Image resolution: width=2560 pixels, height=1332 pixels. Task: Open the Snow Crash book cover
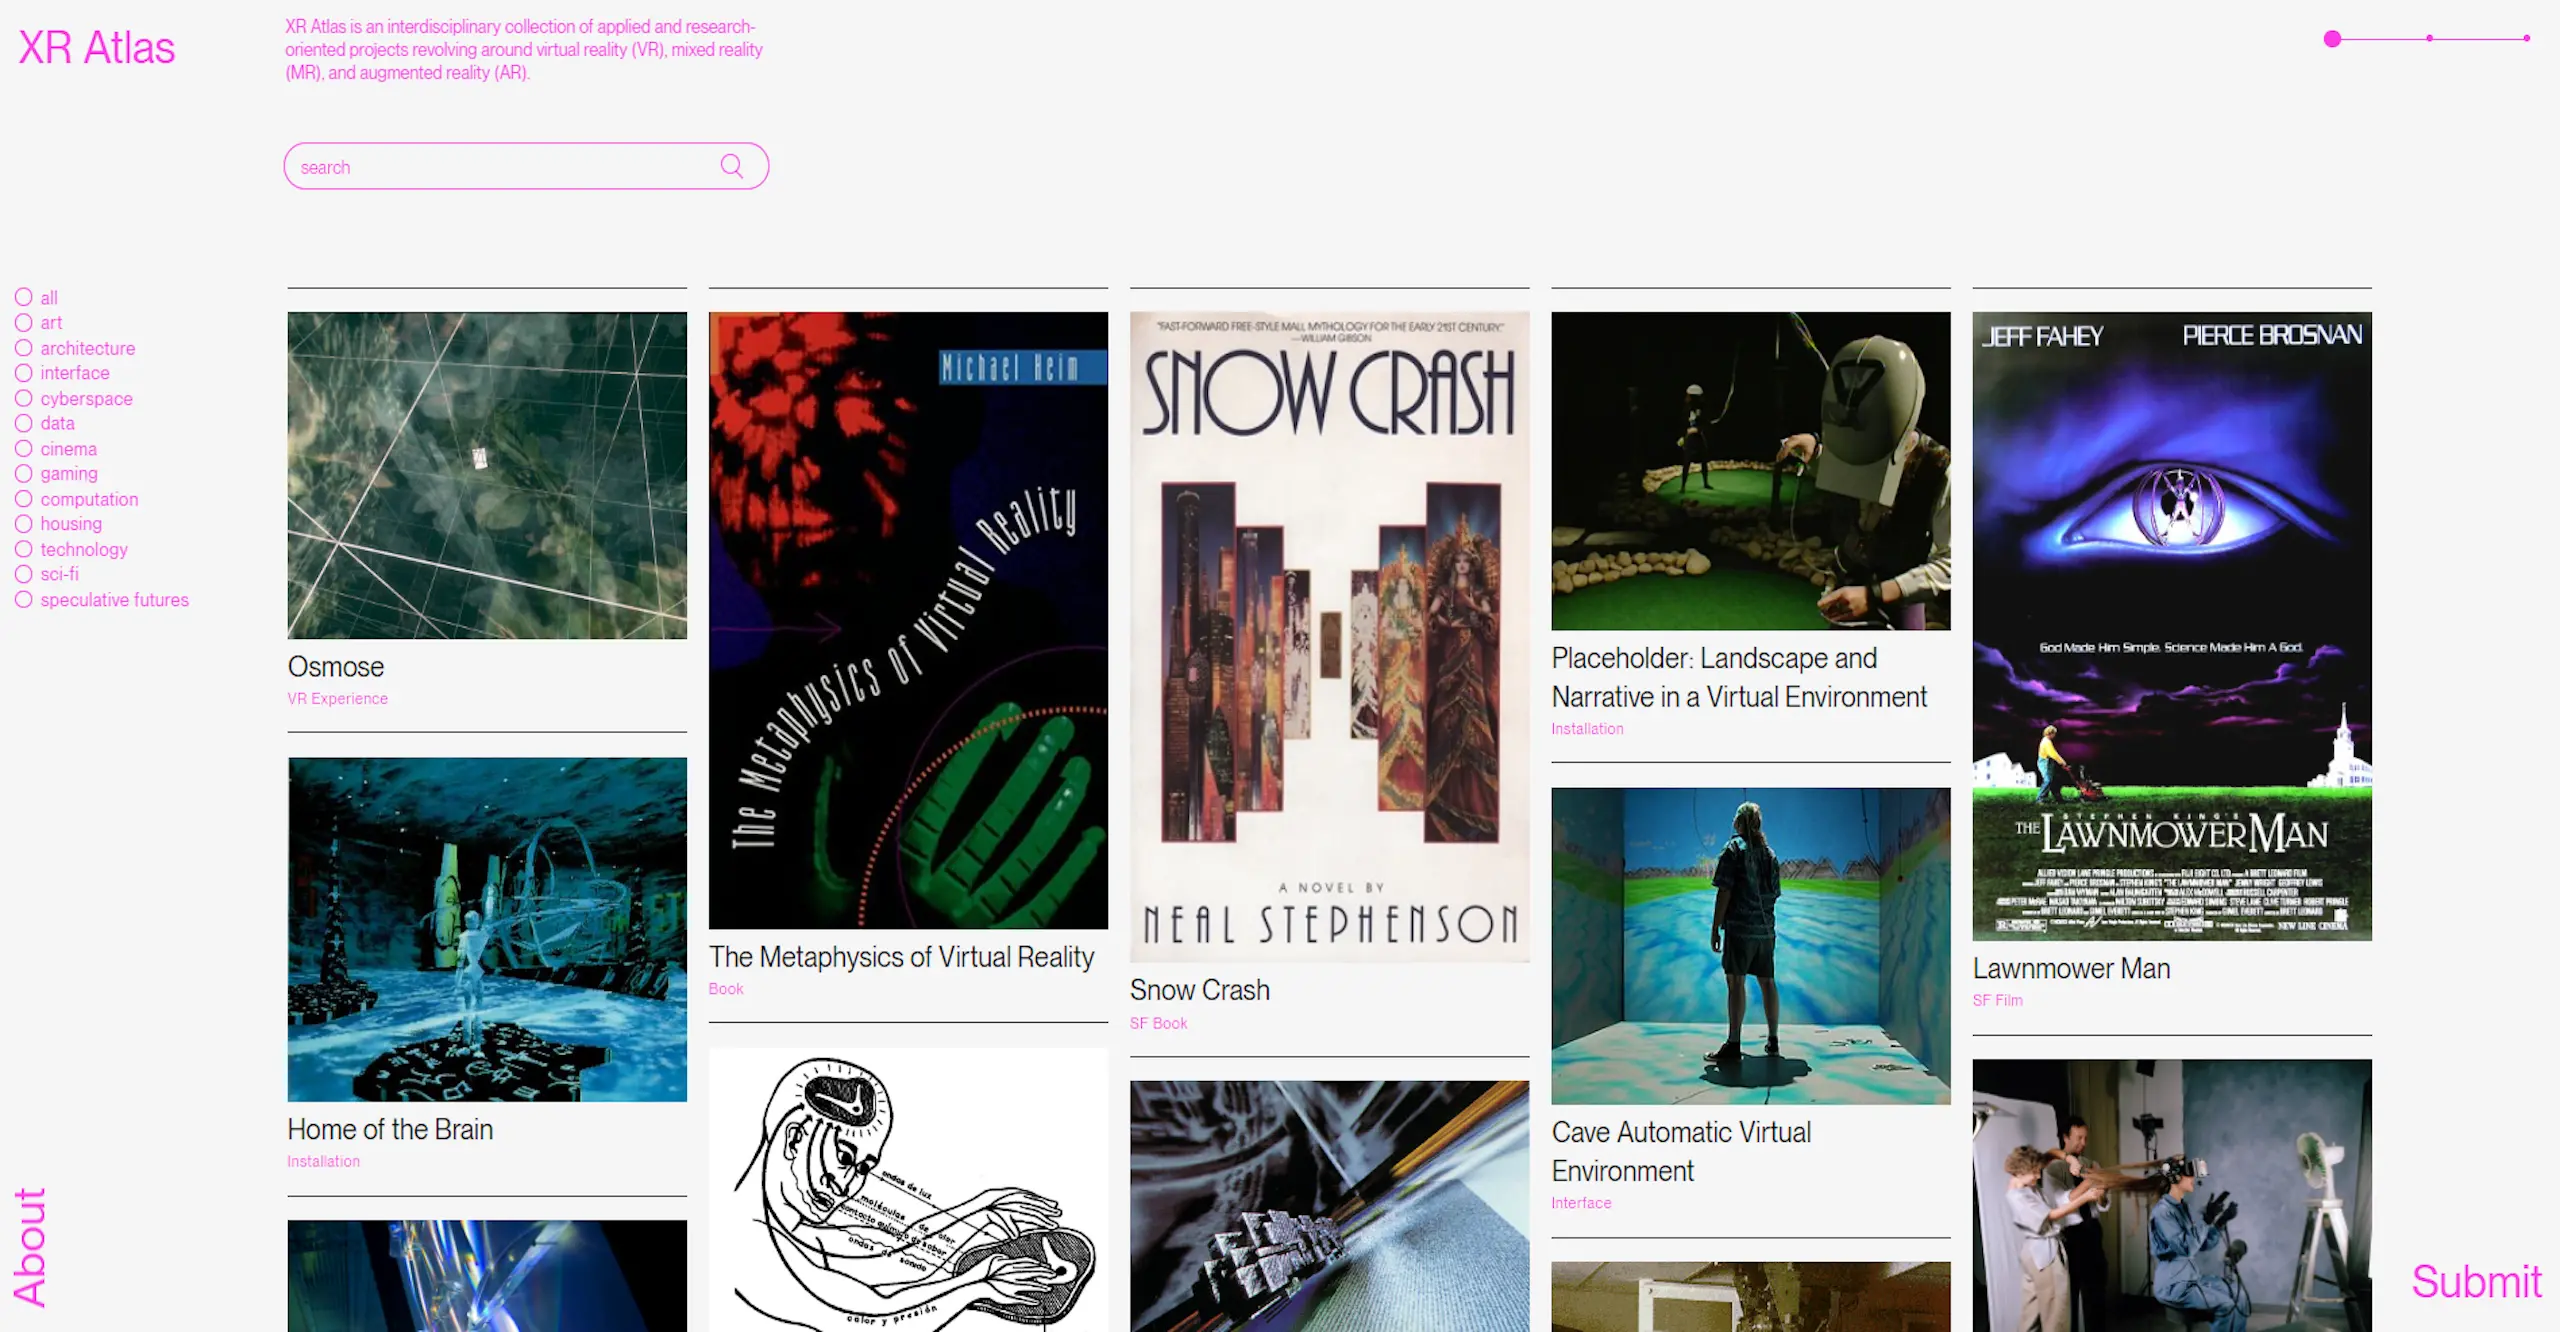point(1329,636)
